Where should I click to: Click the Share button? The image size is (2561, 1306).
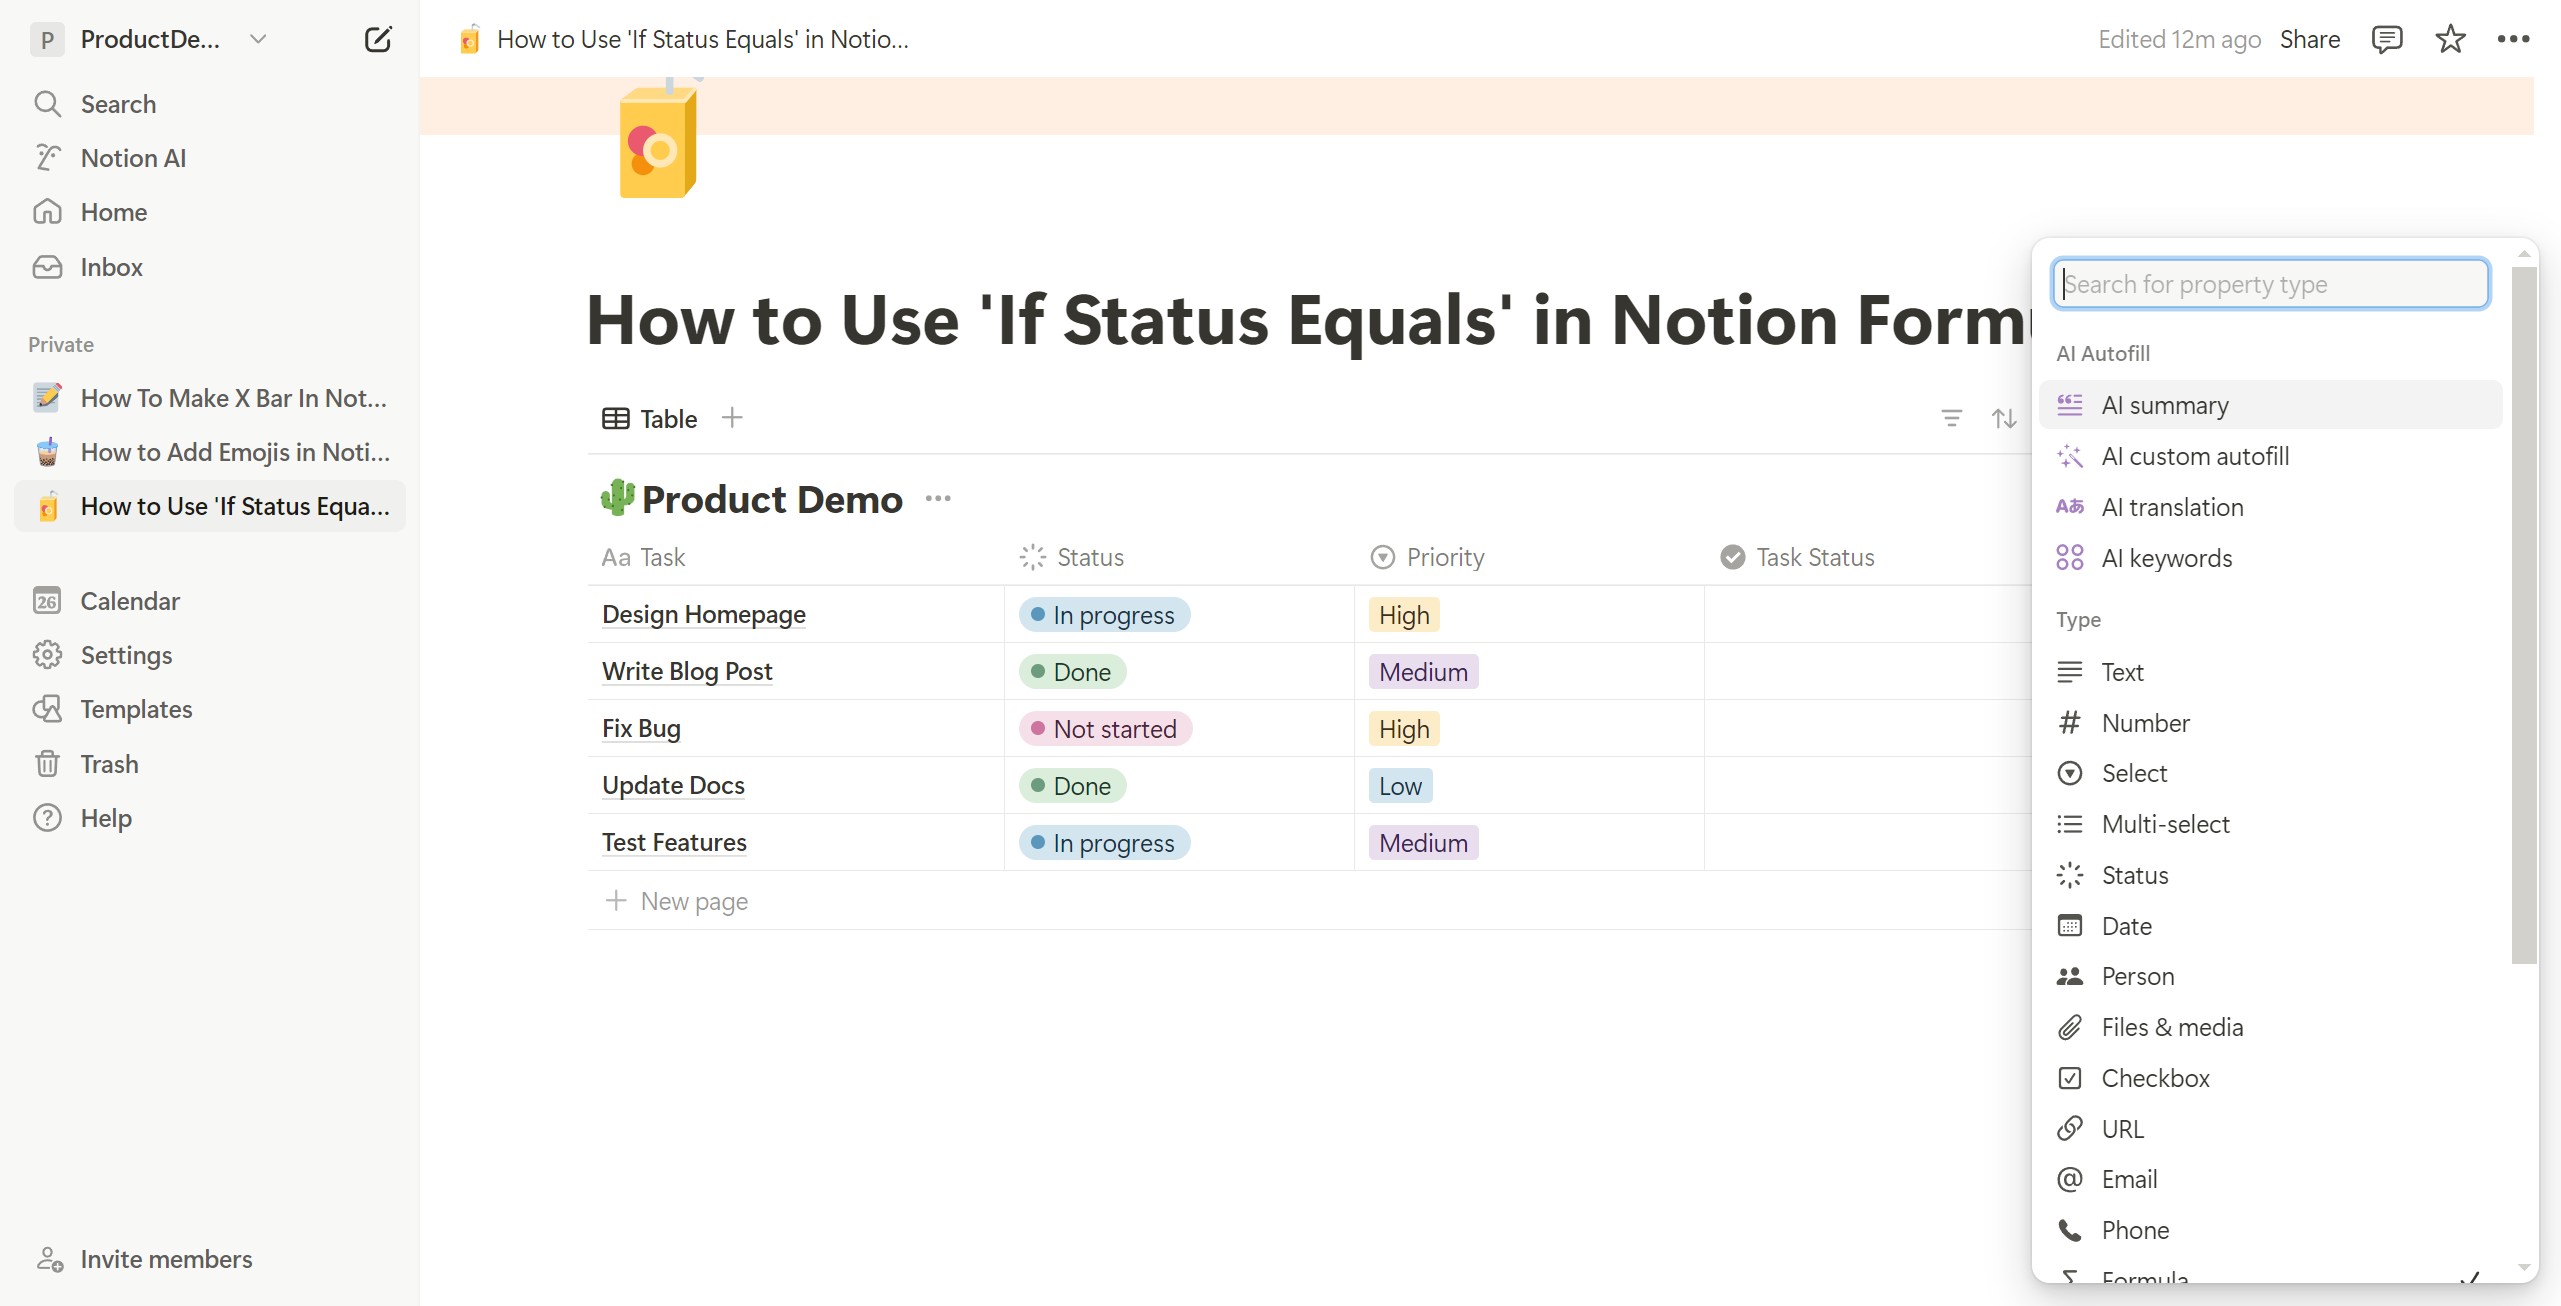pyautogui.click(x=2310, y=39)
